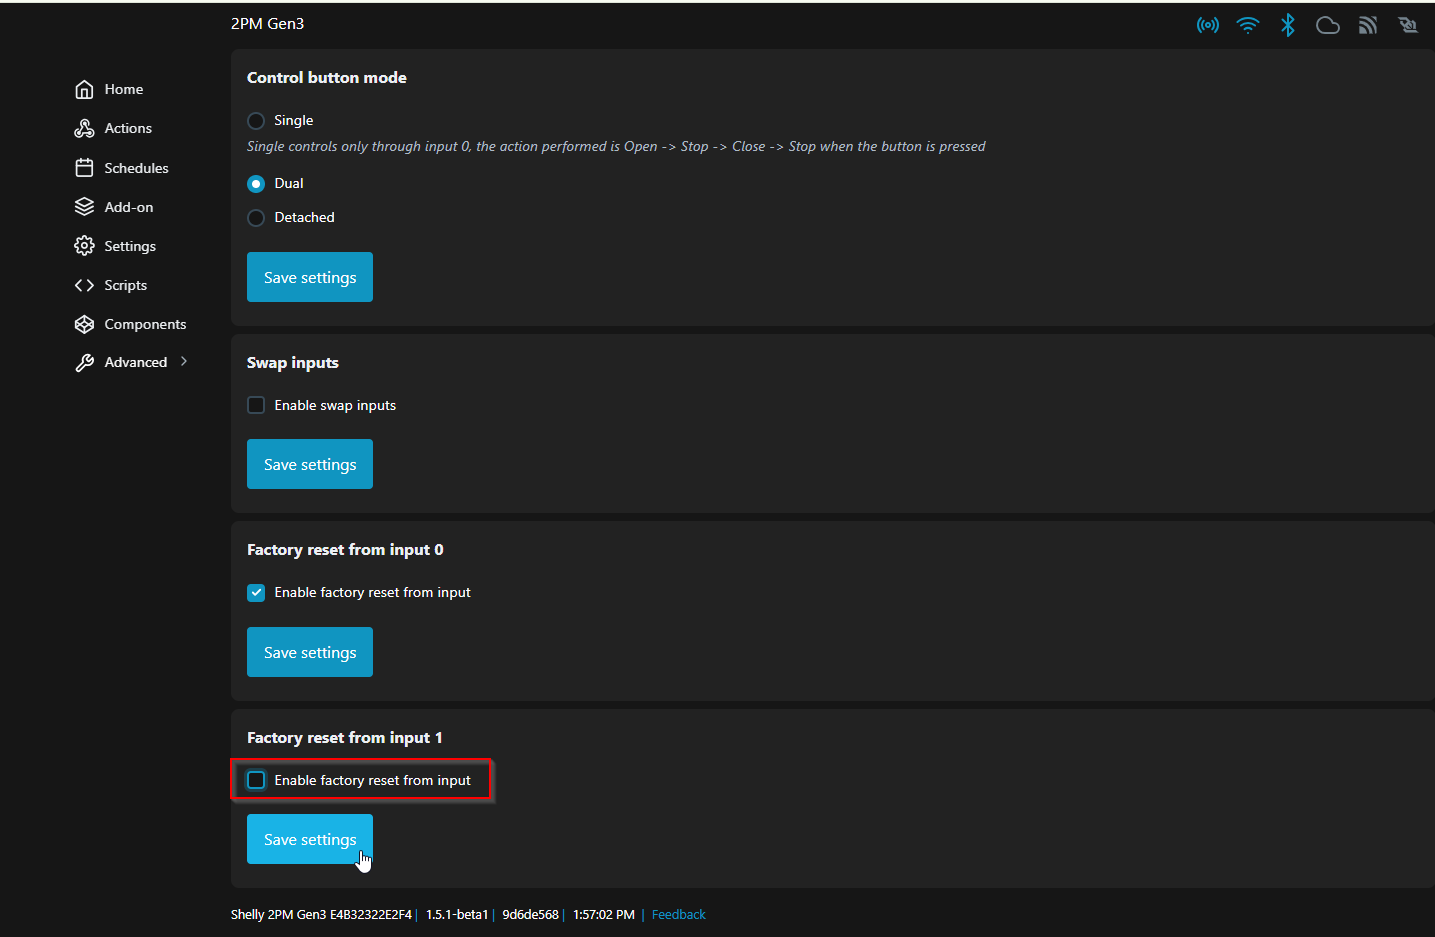1435x937 pixels.
Task: Open the Feedback link in footer
Action: pos(678,915)
